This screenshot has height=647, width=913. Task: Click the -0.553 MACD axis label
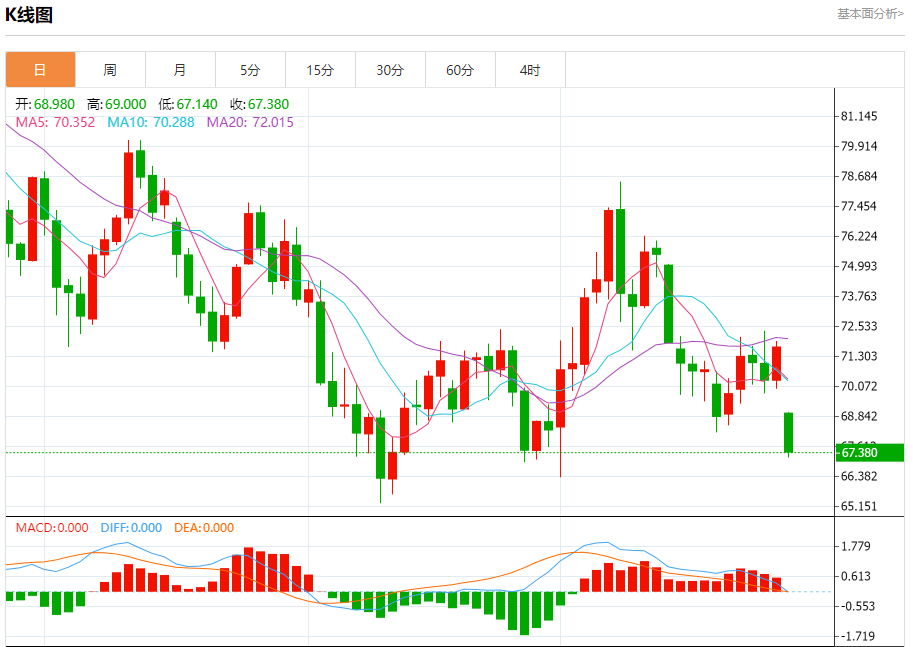click(x=858, y=606)
